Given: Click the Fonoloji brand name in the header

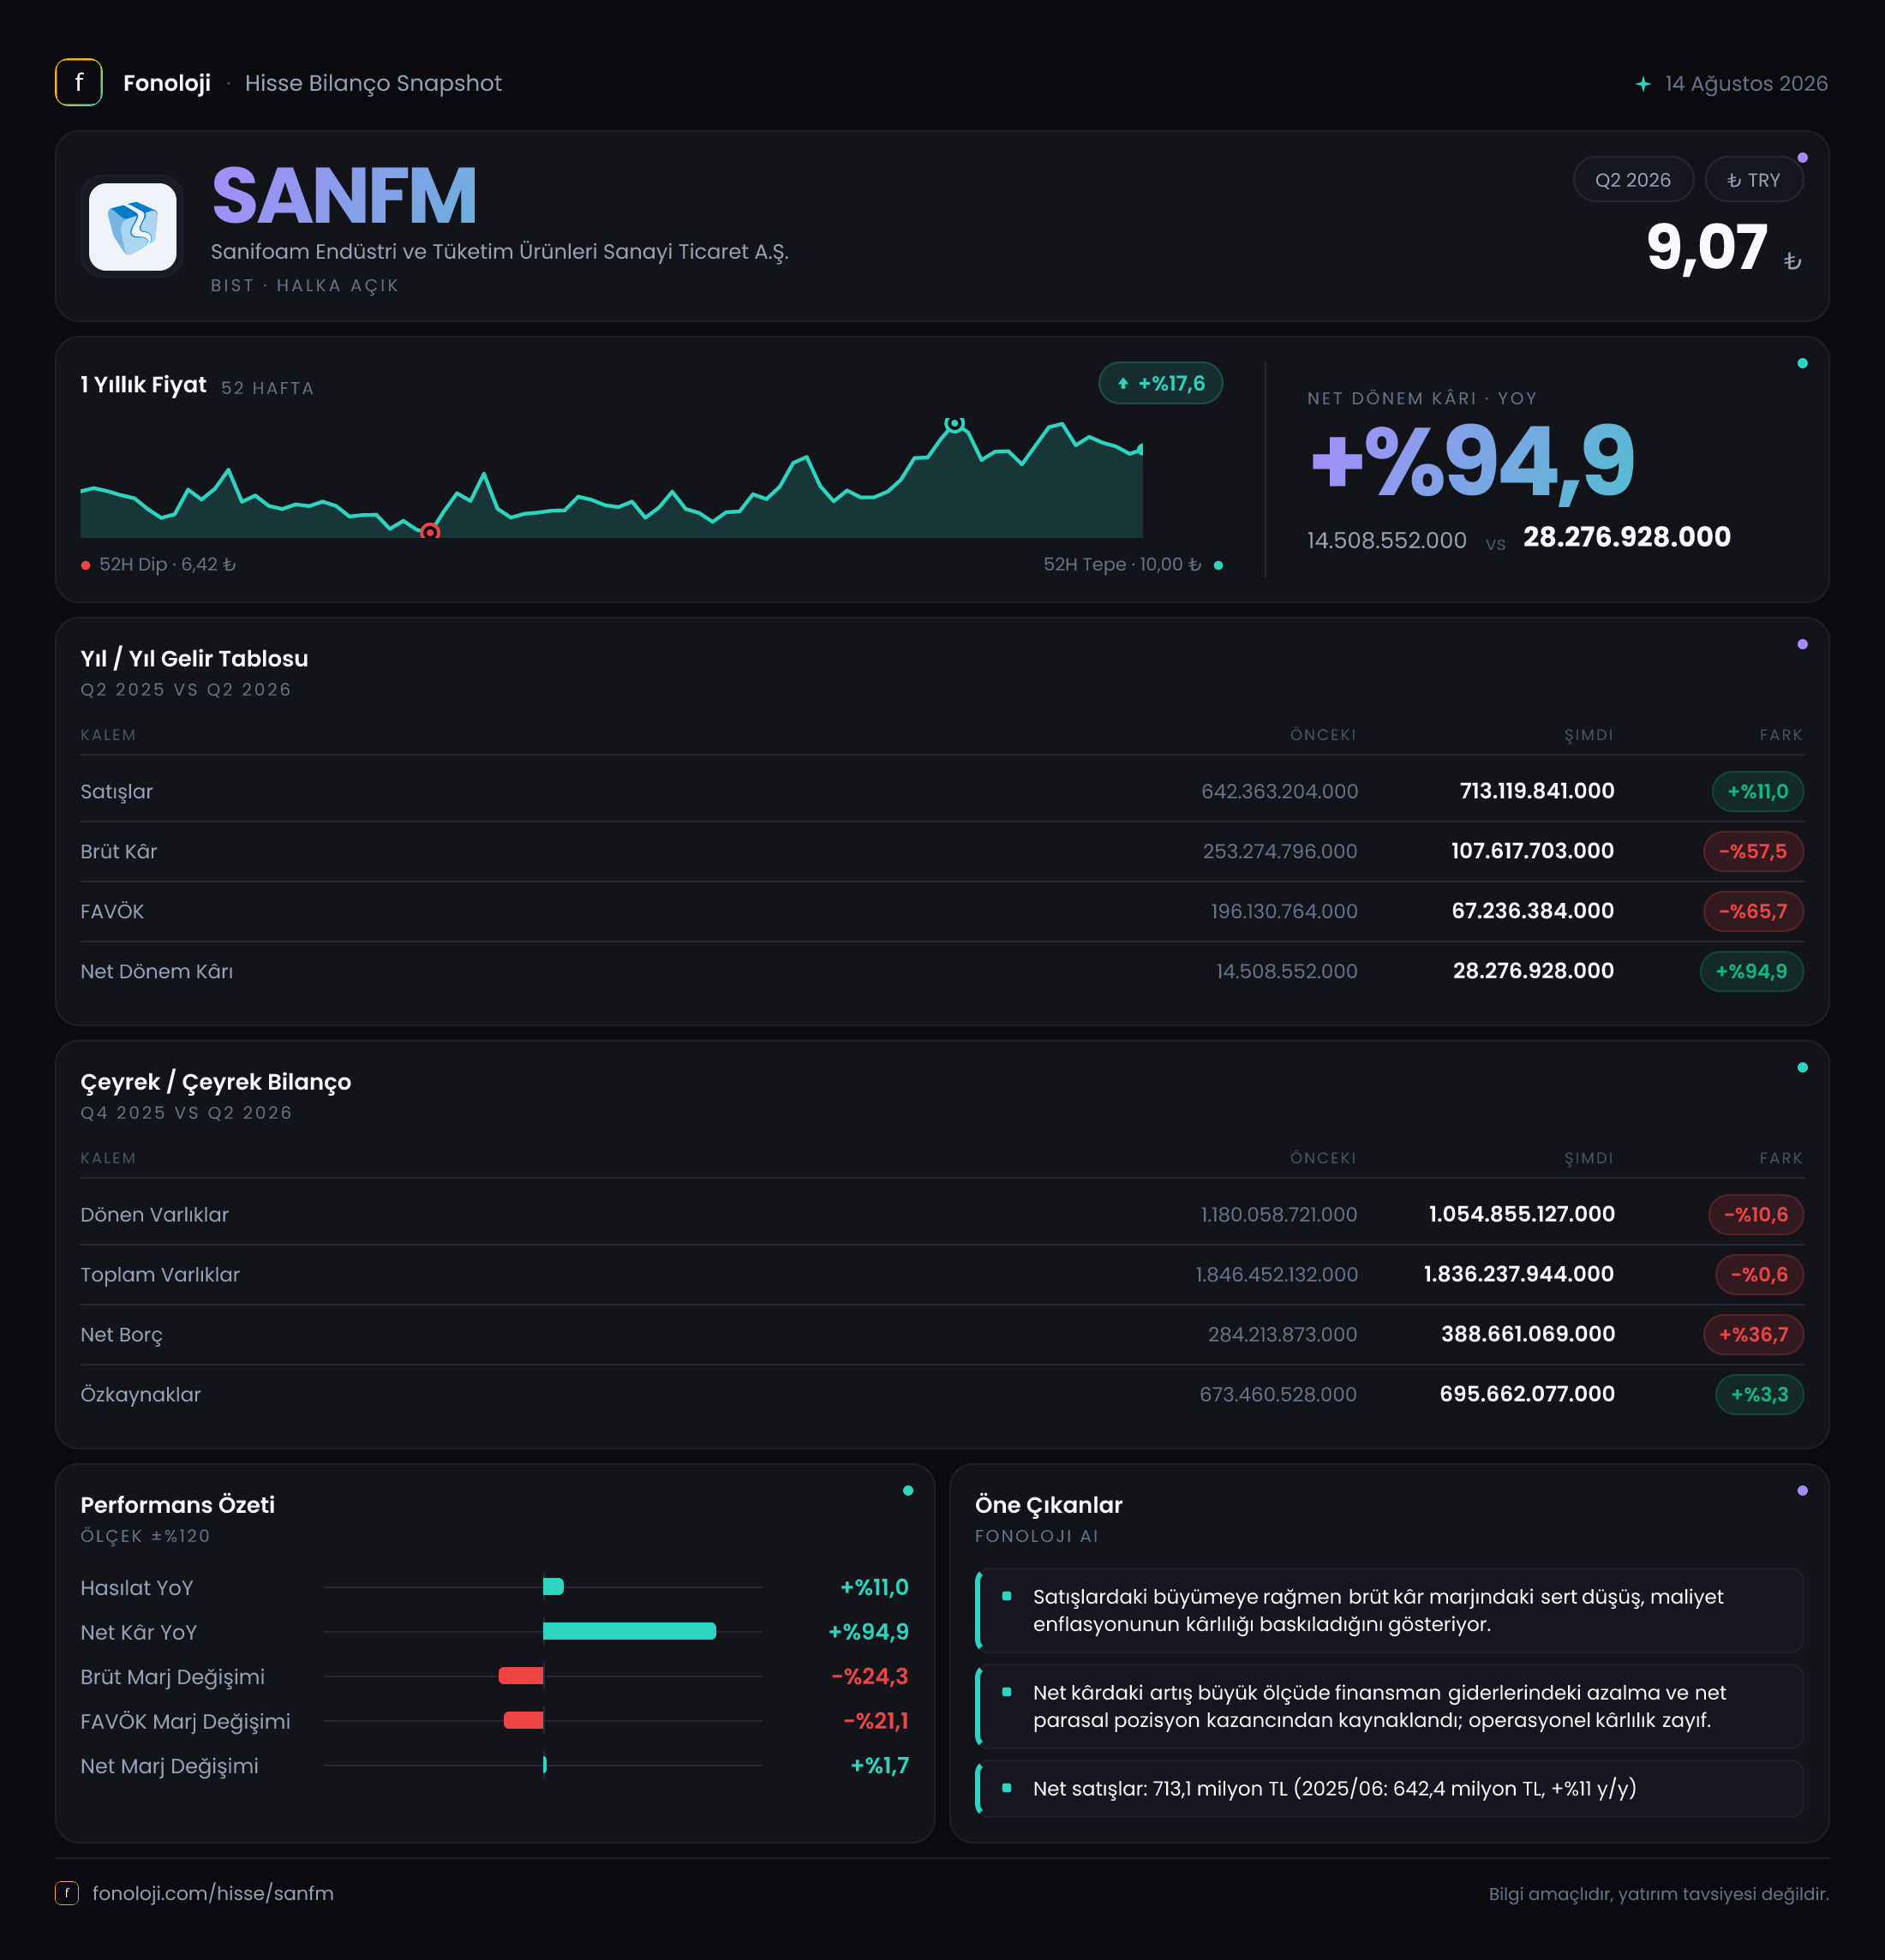Looking at the screenshot, I should pos(167,83).
